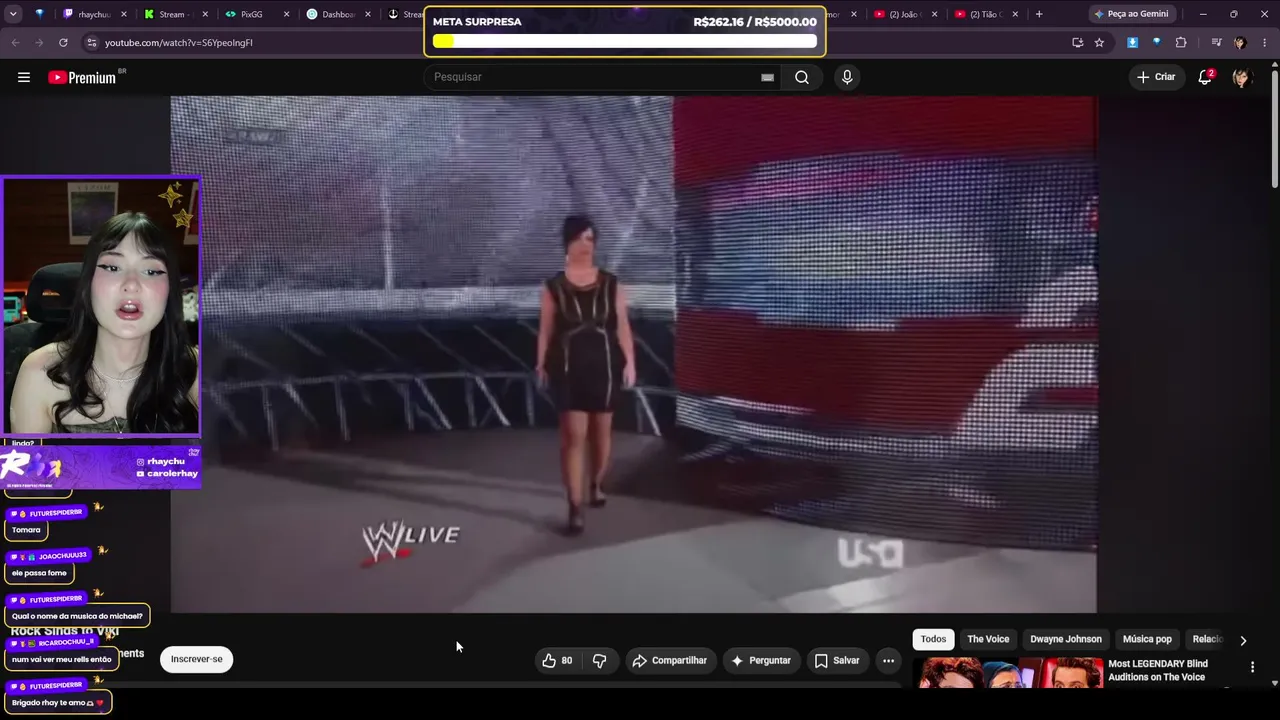Go to YouTube Premium home logo

point(82,77)
